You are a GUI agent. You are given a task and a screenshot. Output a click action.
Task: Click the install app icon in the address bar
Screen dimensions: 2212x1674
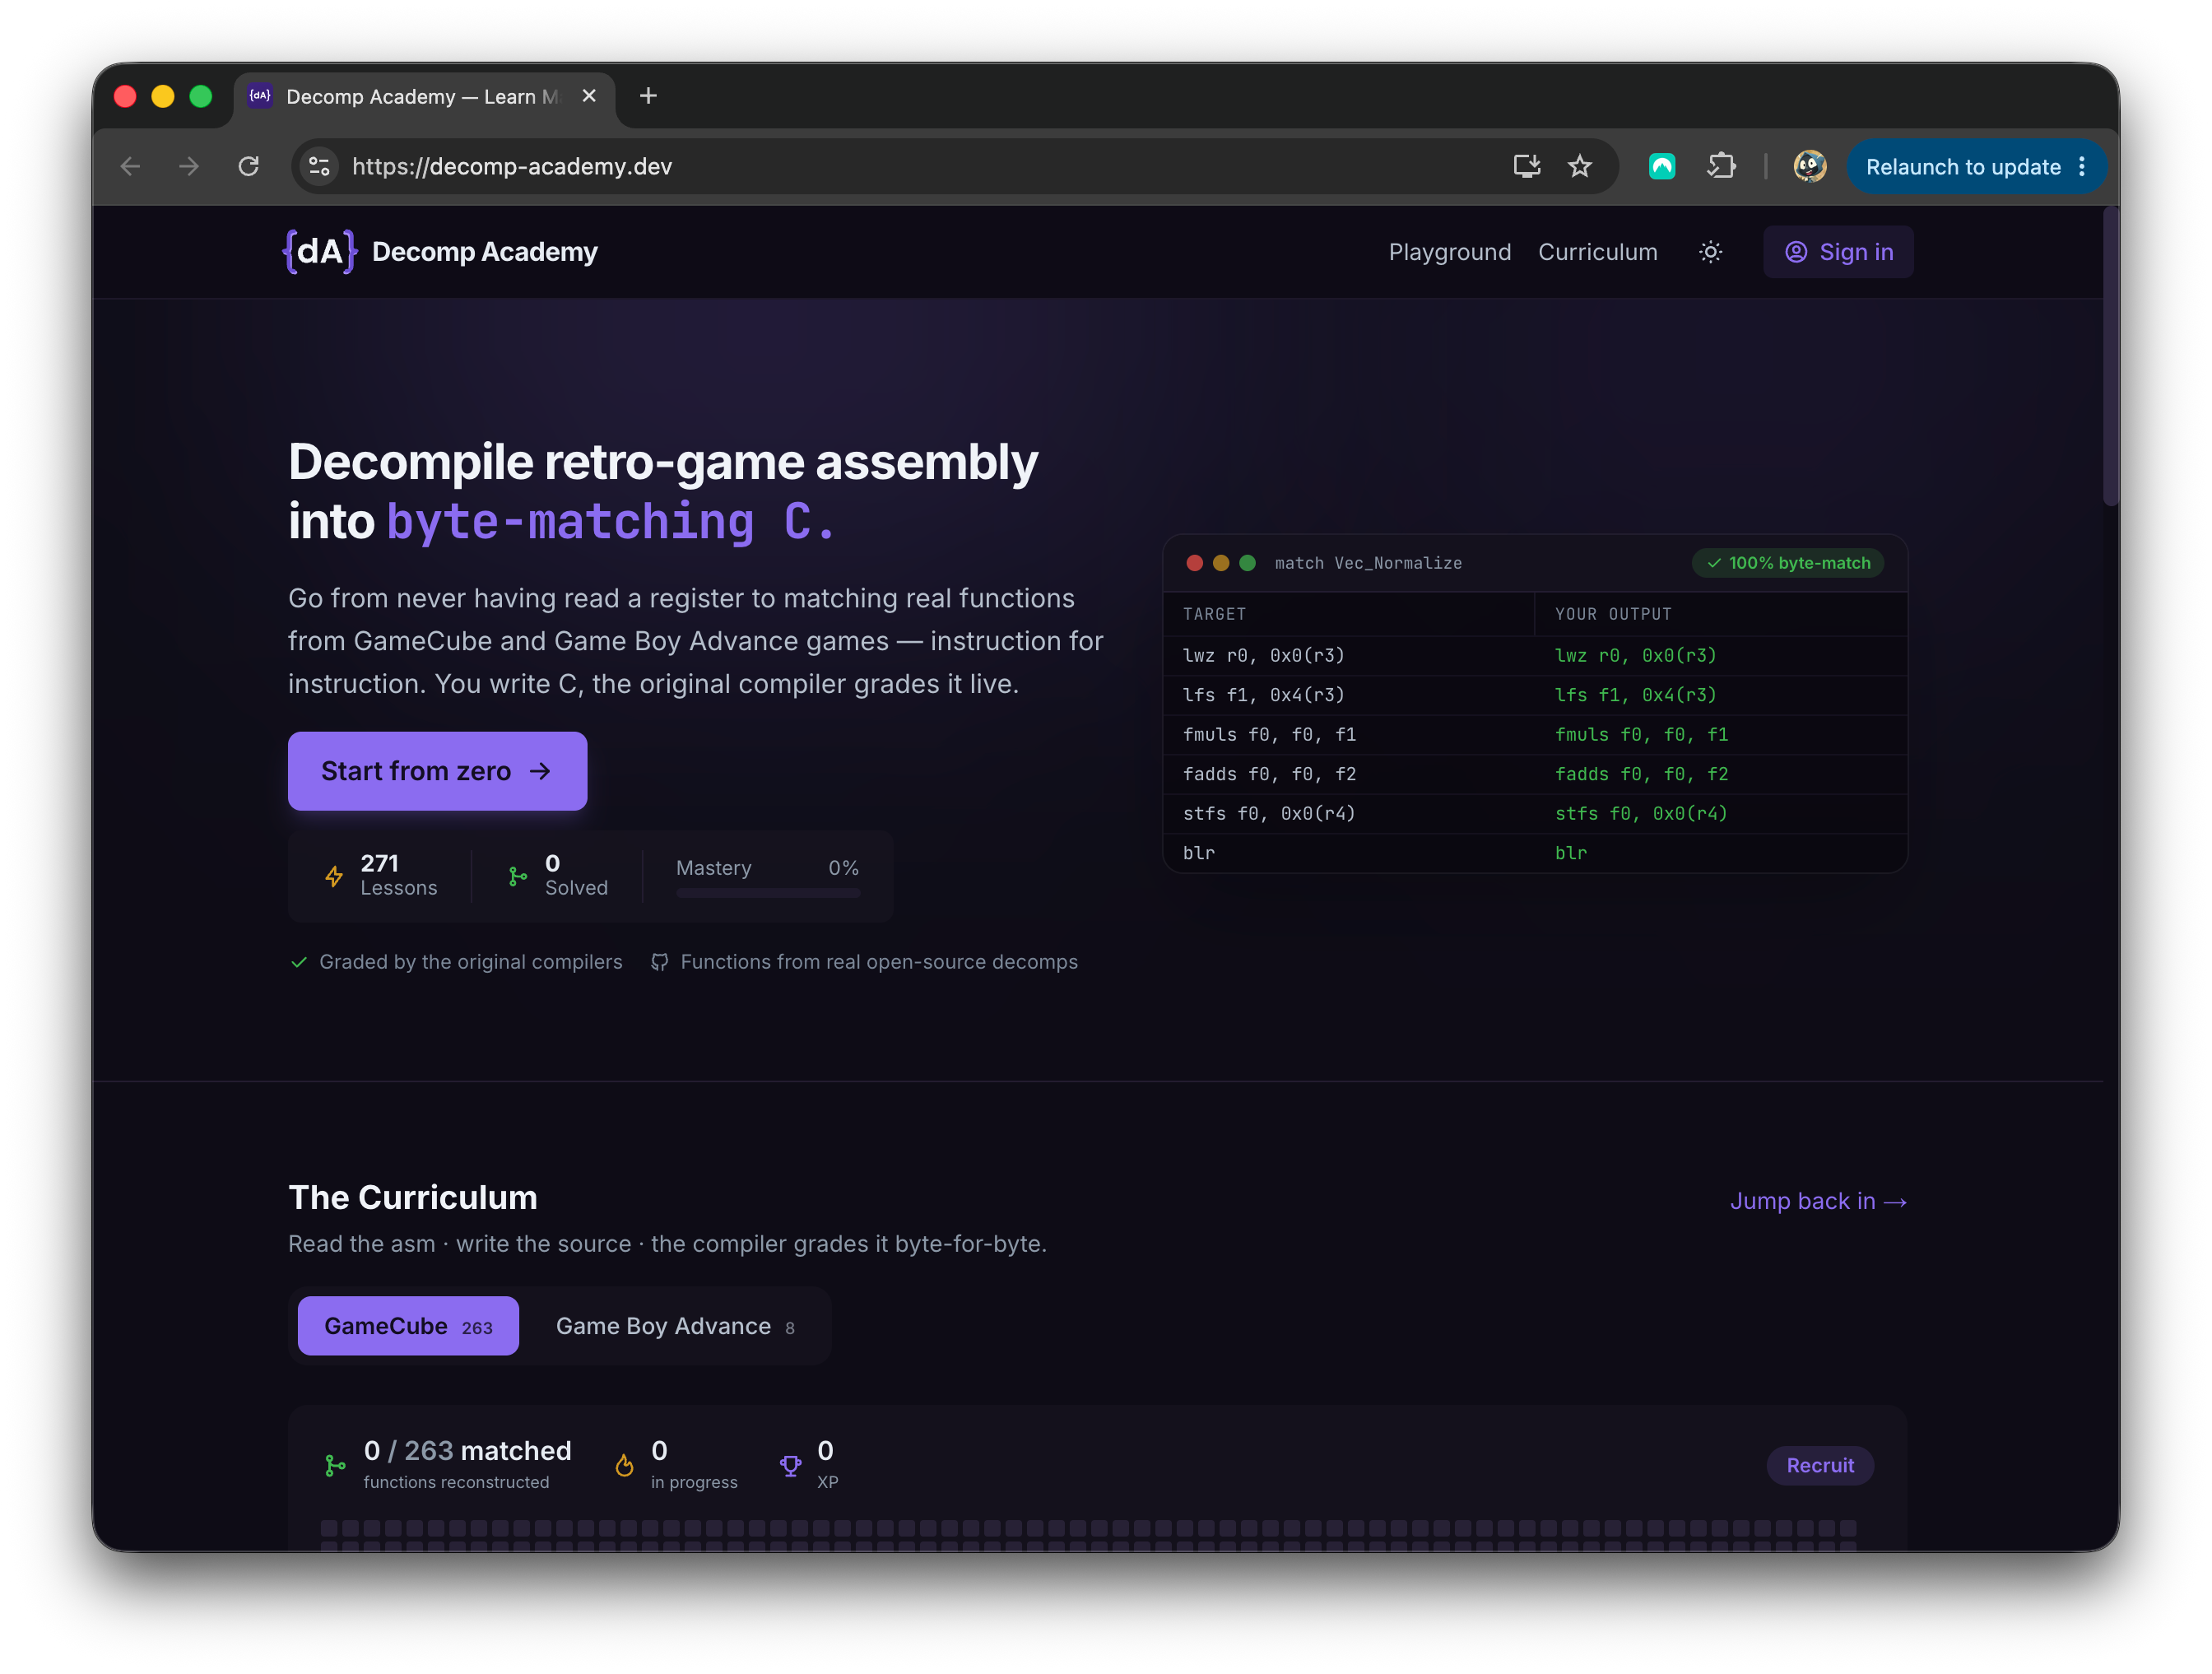tap(1526, 166)
